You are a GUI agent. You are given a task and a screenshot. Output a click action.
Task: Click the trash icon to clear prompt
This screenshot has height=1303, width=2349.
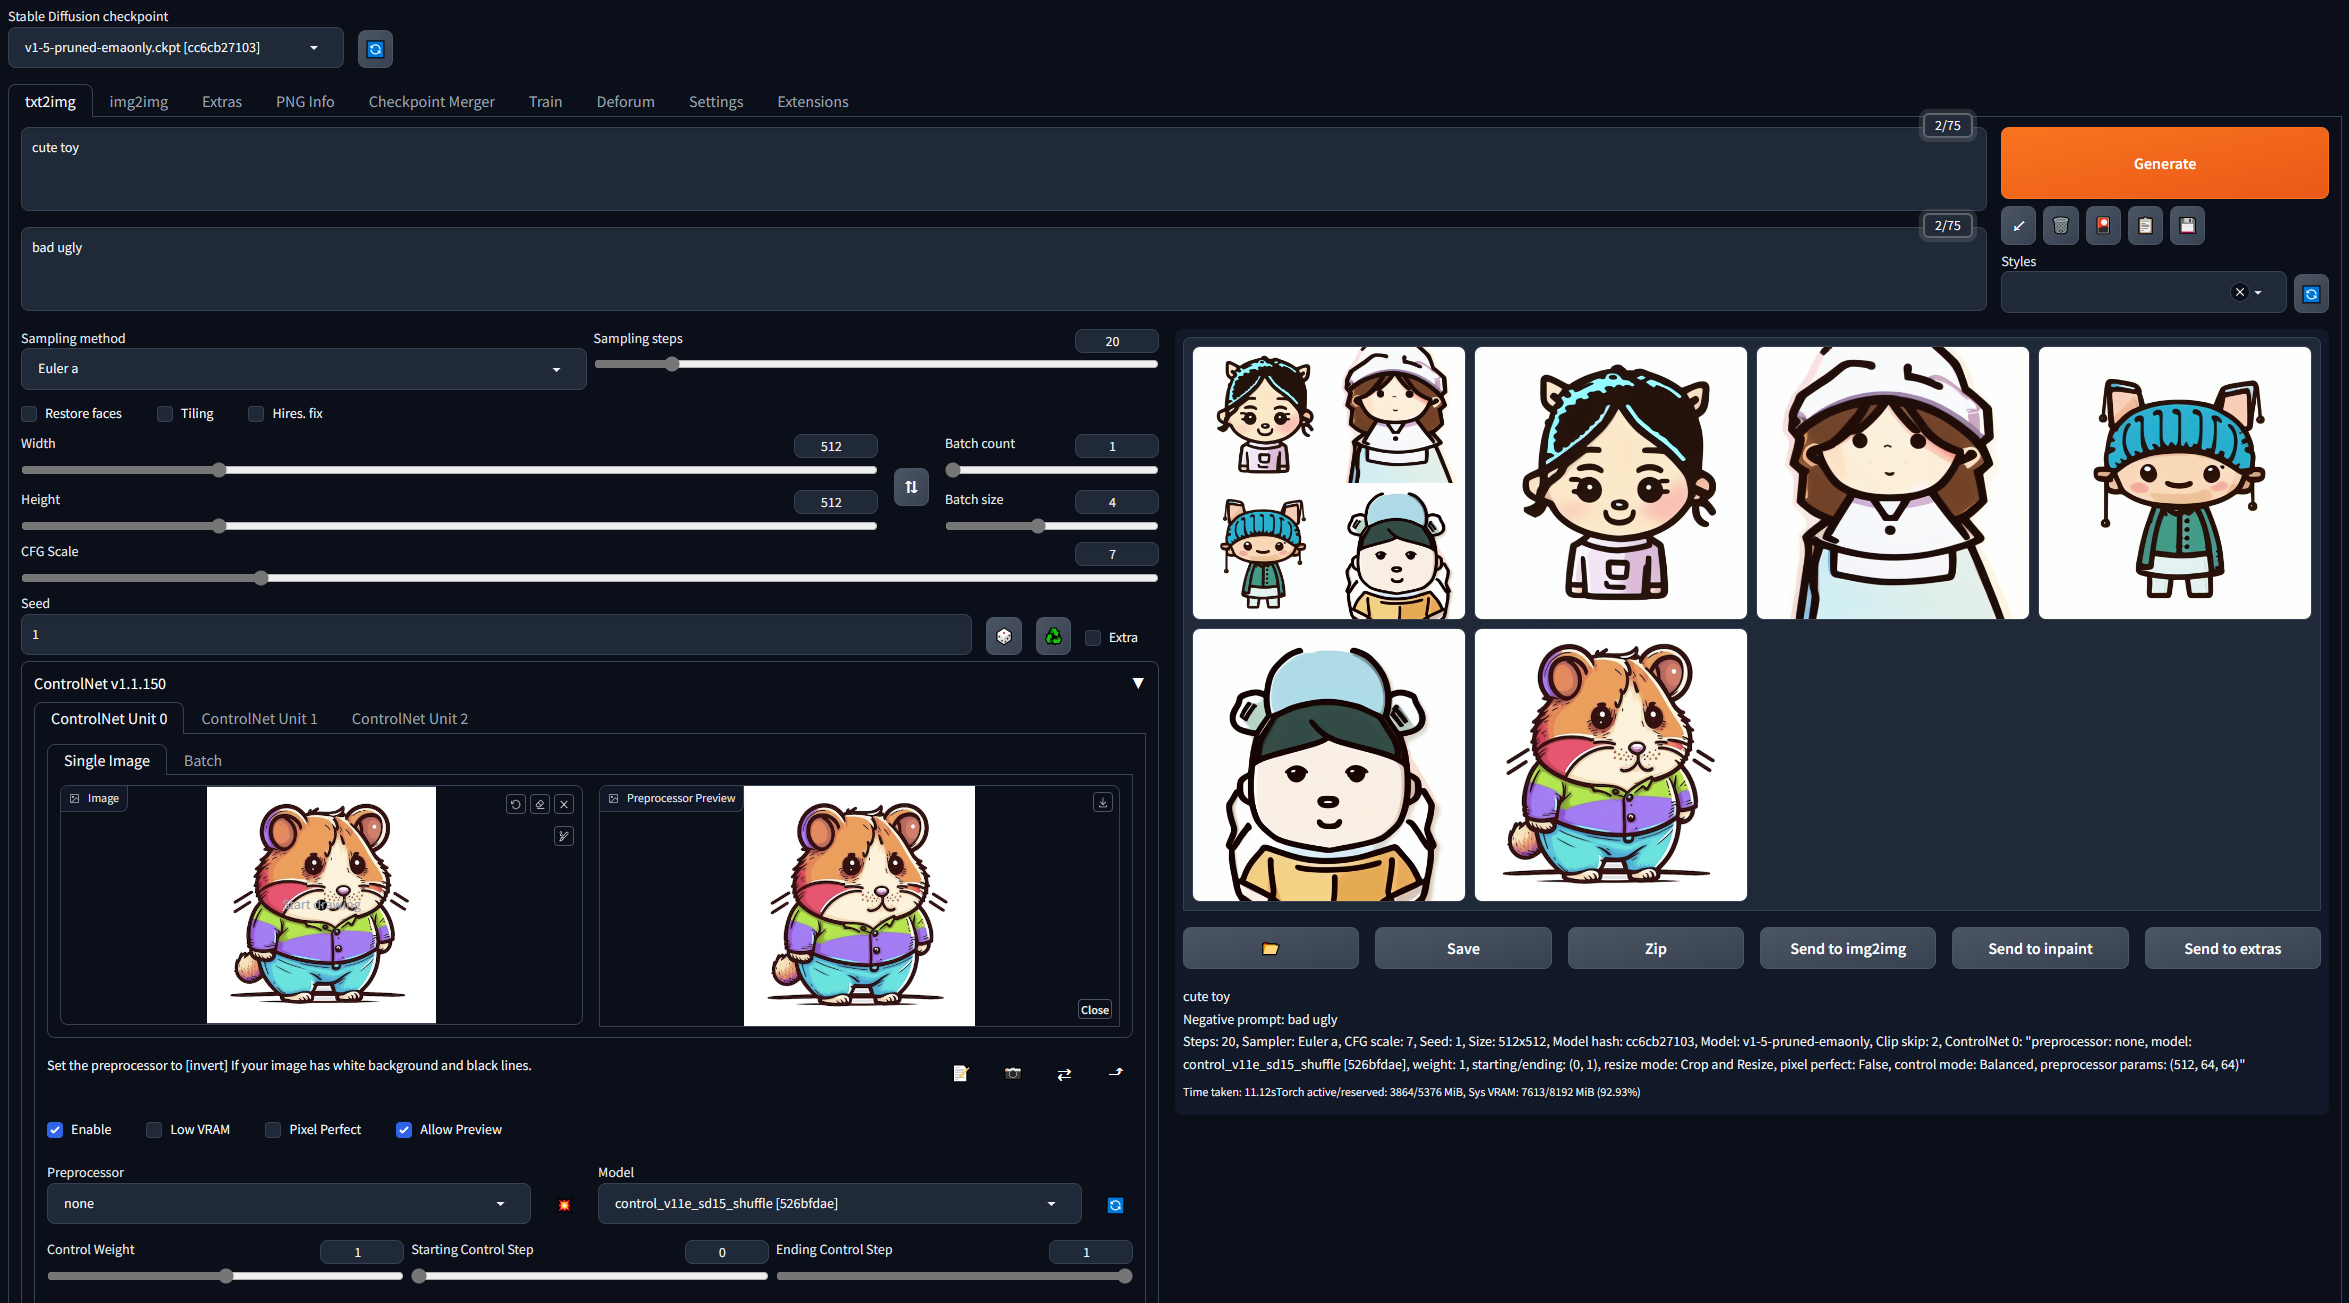pyautogui.click(x=2060, y=226)
